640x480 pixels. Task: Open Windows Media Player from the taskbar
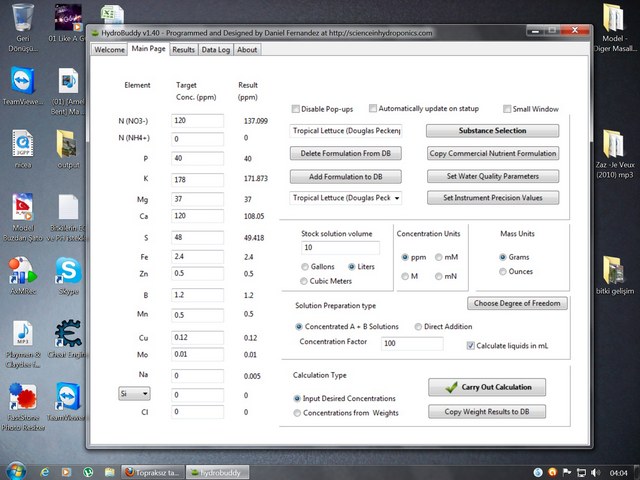click(66, 472)
